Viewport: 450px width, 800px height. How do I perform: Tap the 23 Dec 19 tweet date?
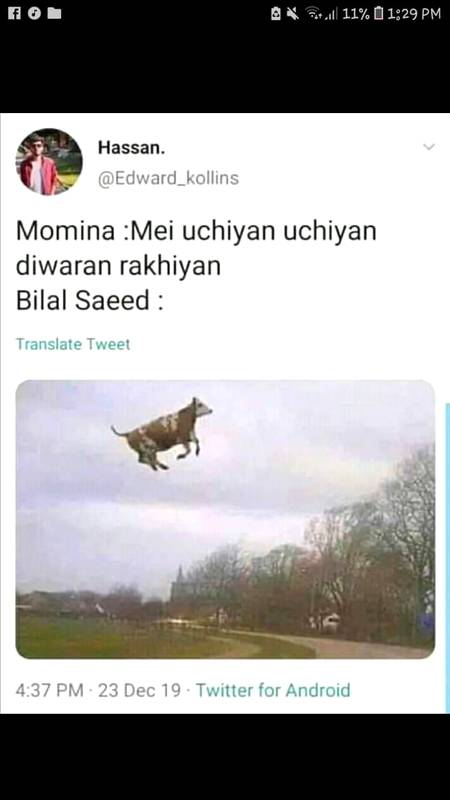pos(139,690)
